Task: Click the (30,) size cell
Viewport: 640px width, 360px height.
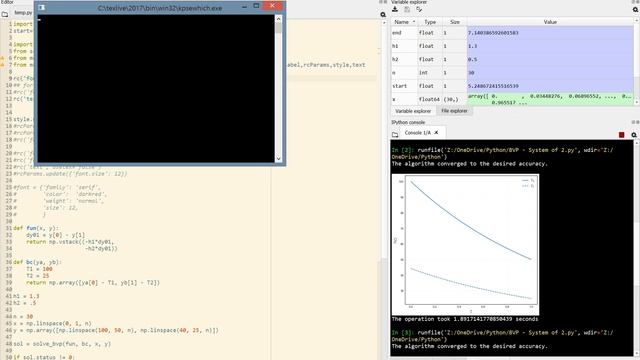Action: pos(455,99)
